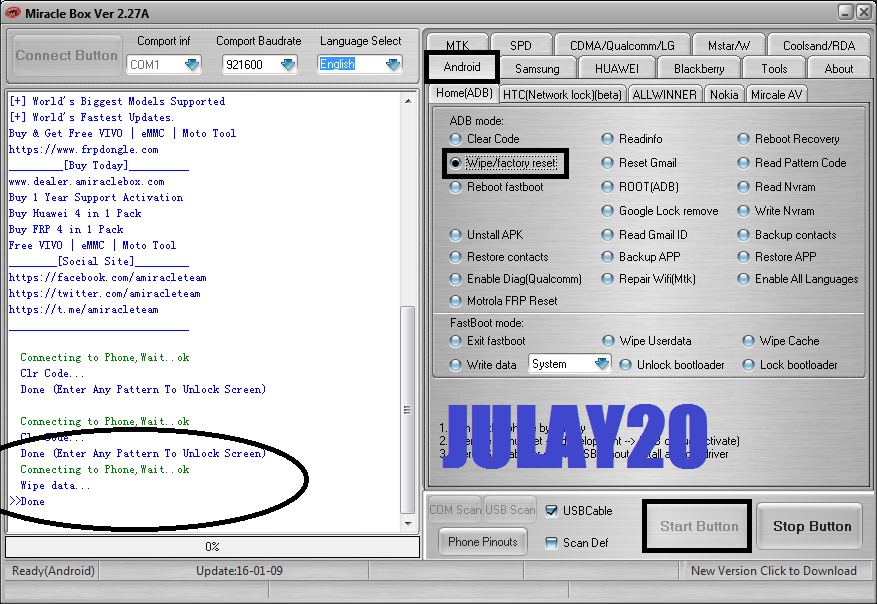This screenshot has height=604, width=877.
Task: Open the Mircale AV sub-tab
Action: tap(776, 95)
